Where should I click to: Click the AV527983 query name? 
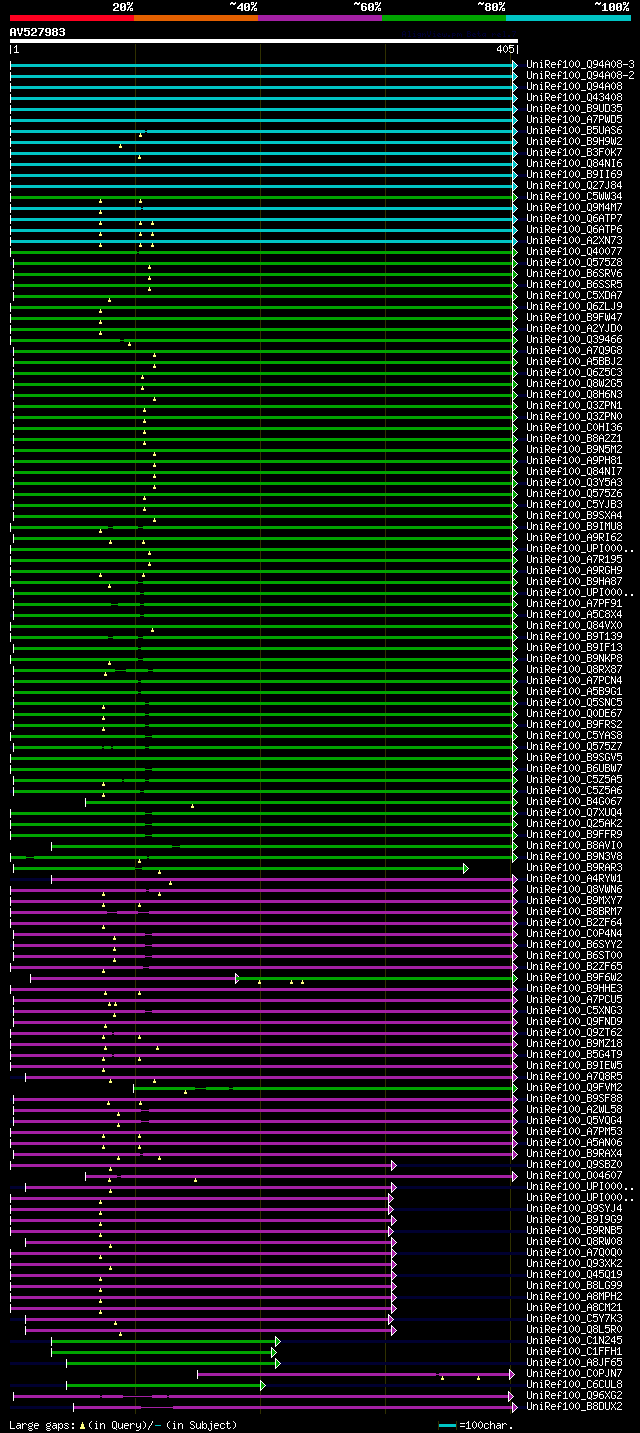coord(38,32)
